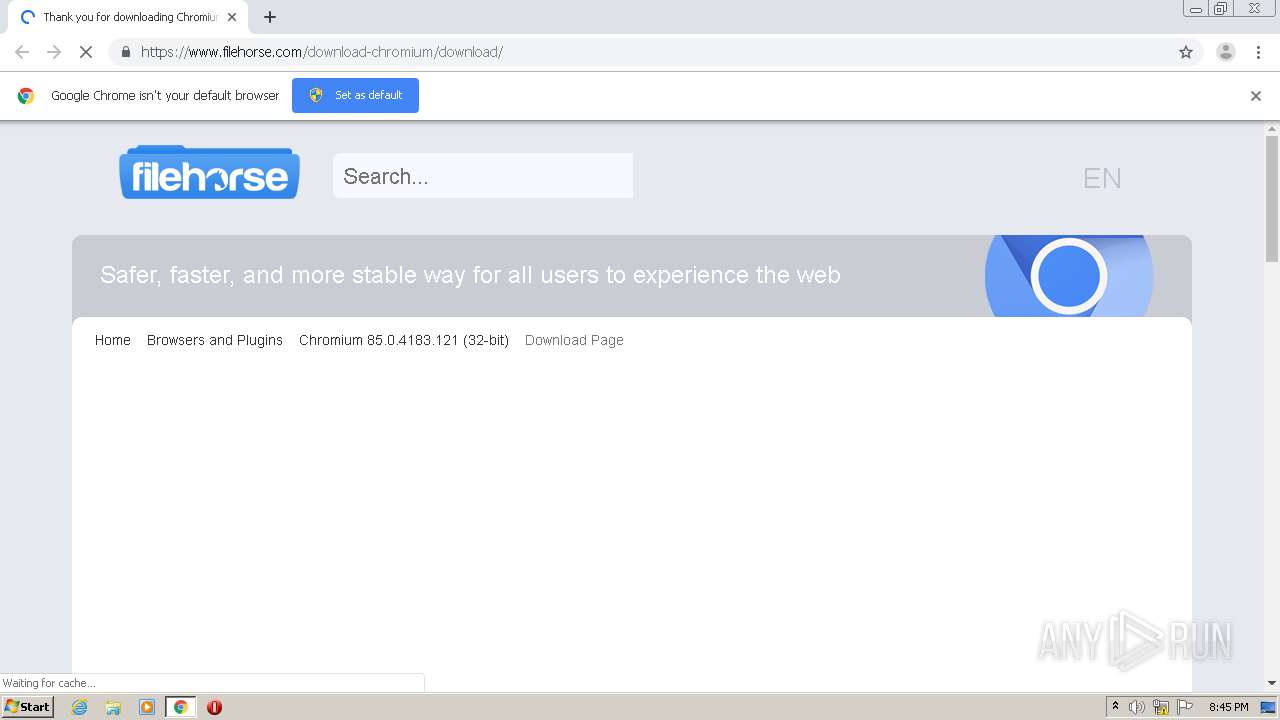The height and width of the screenshot is (720, 1280).
Task: Open Chromium 85.0.4183.121 (32-bit) breadcrumb
Action: tap(404, 340)
